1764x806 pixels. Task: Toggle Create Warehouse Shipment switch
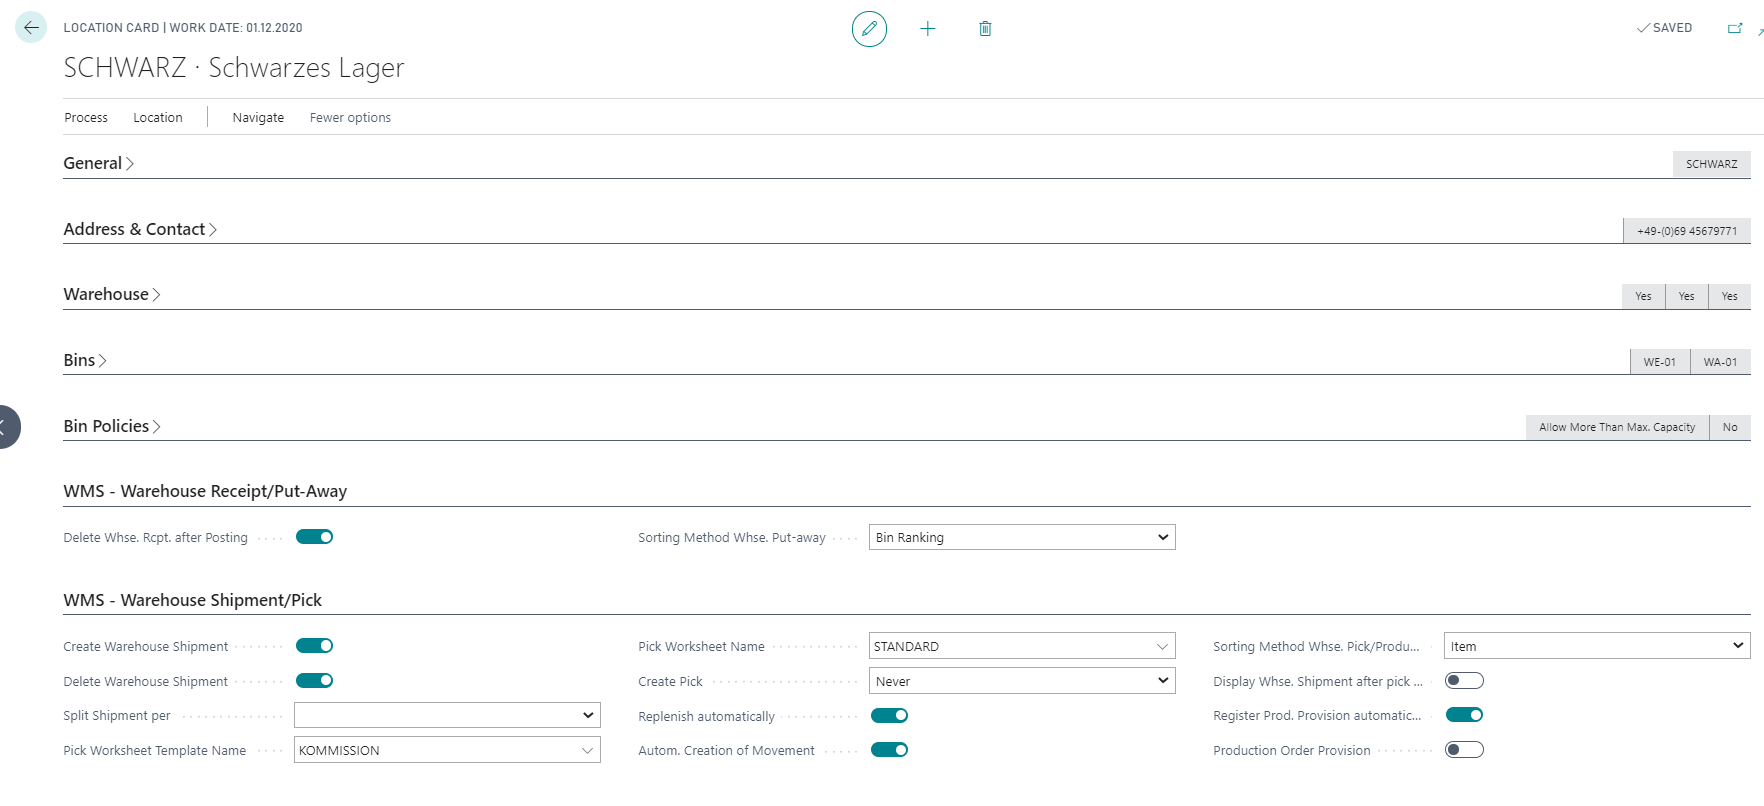(314, 646)
